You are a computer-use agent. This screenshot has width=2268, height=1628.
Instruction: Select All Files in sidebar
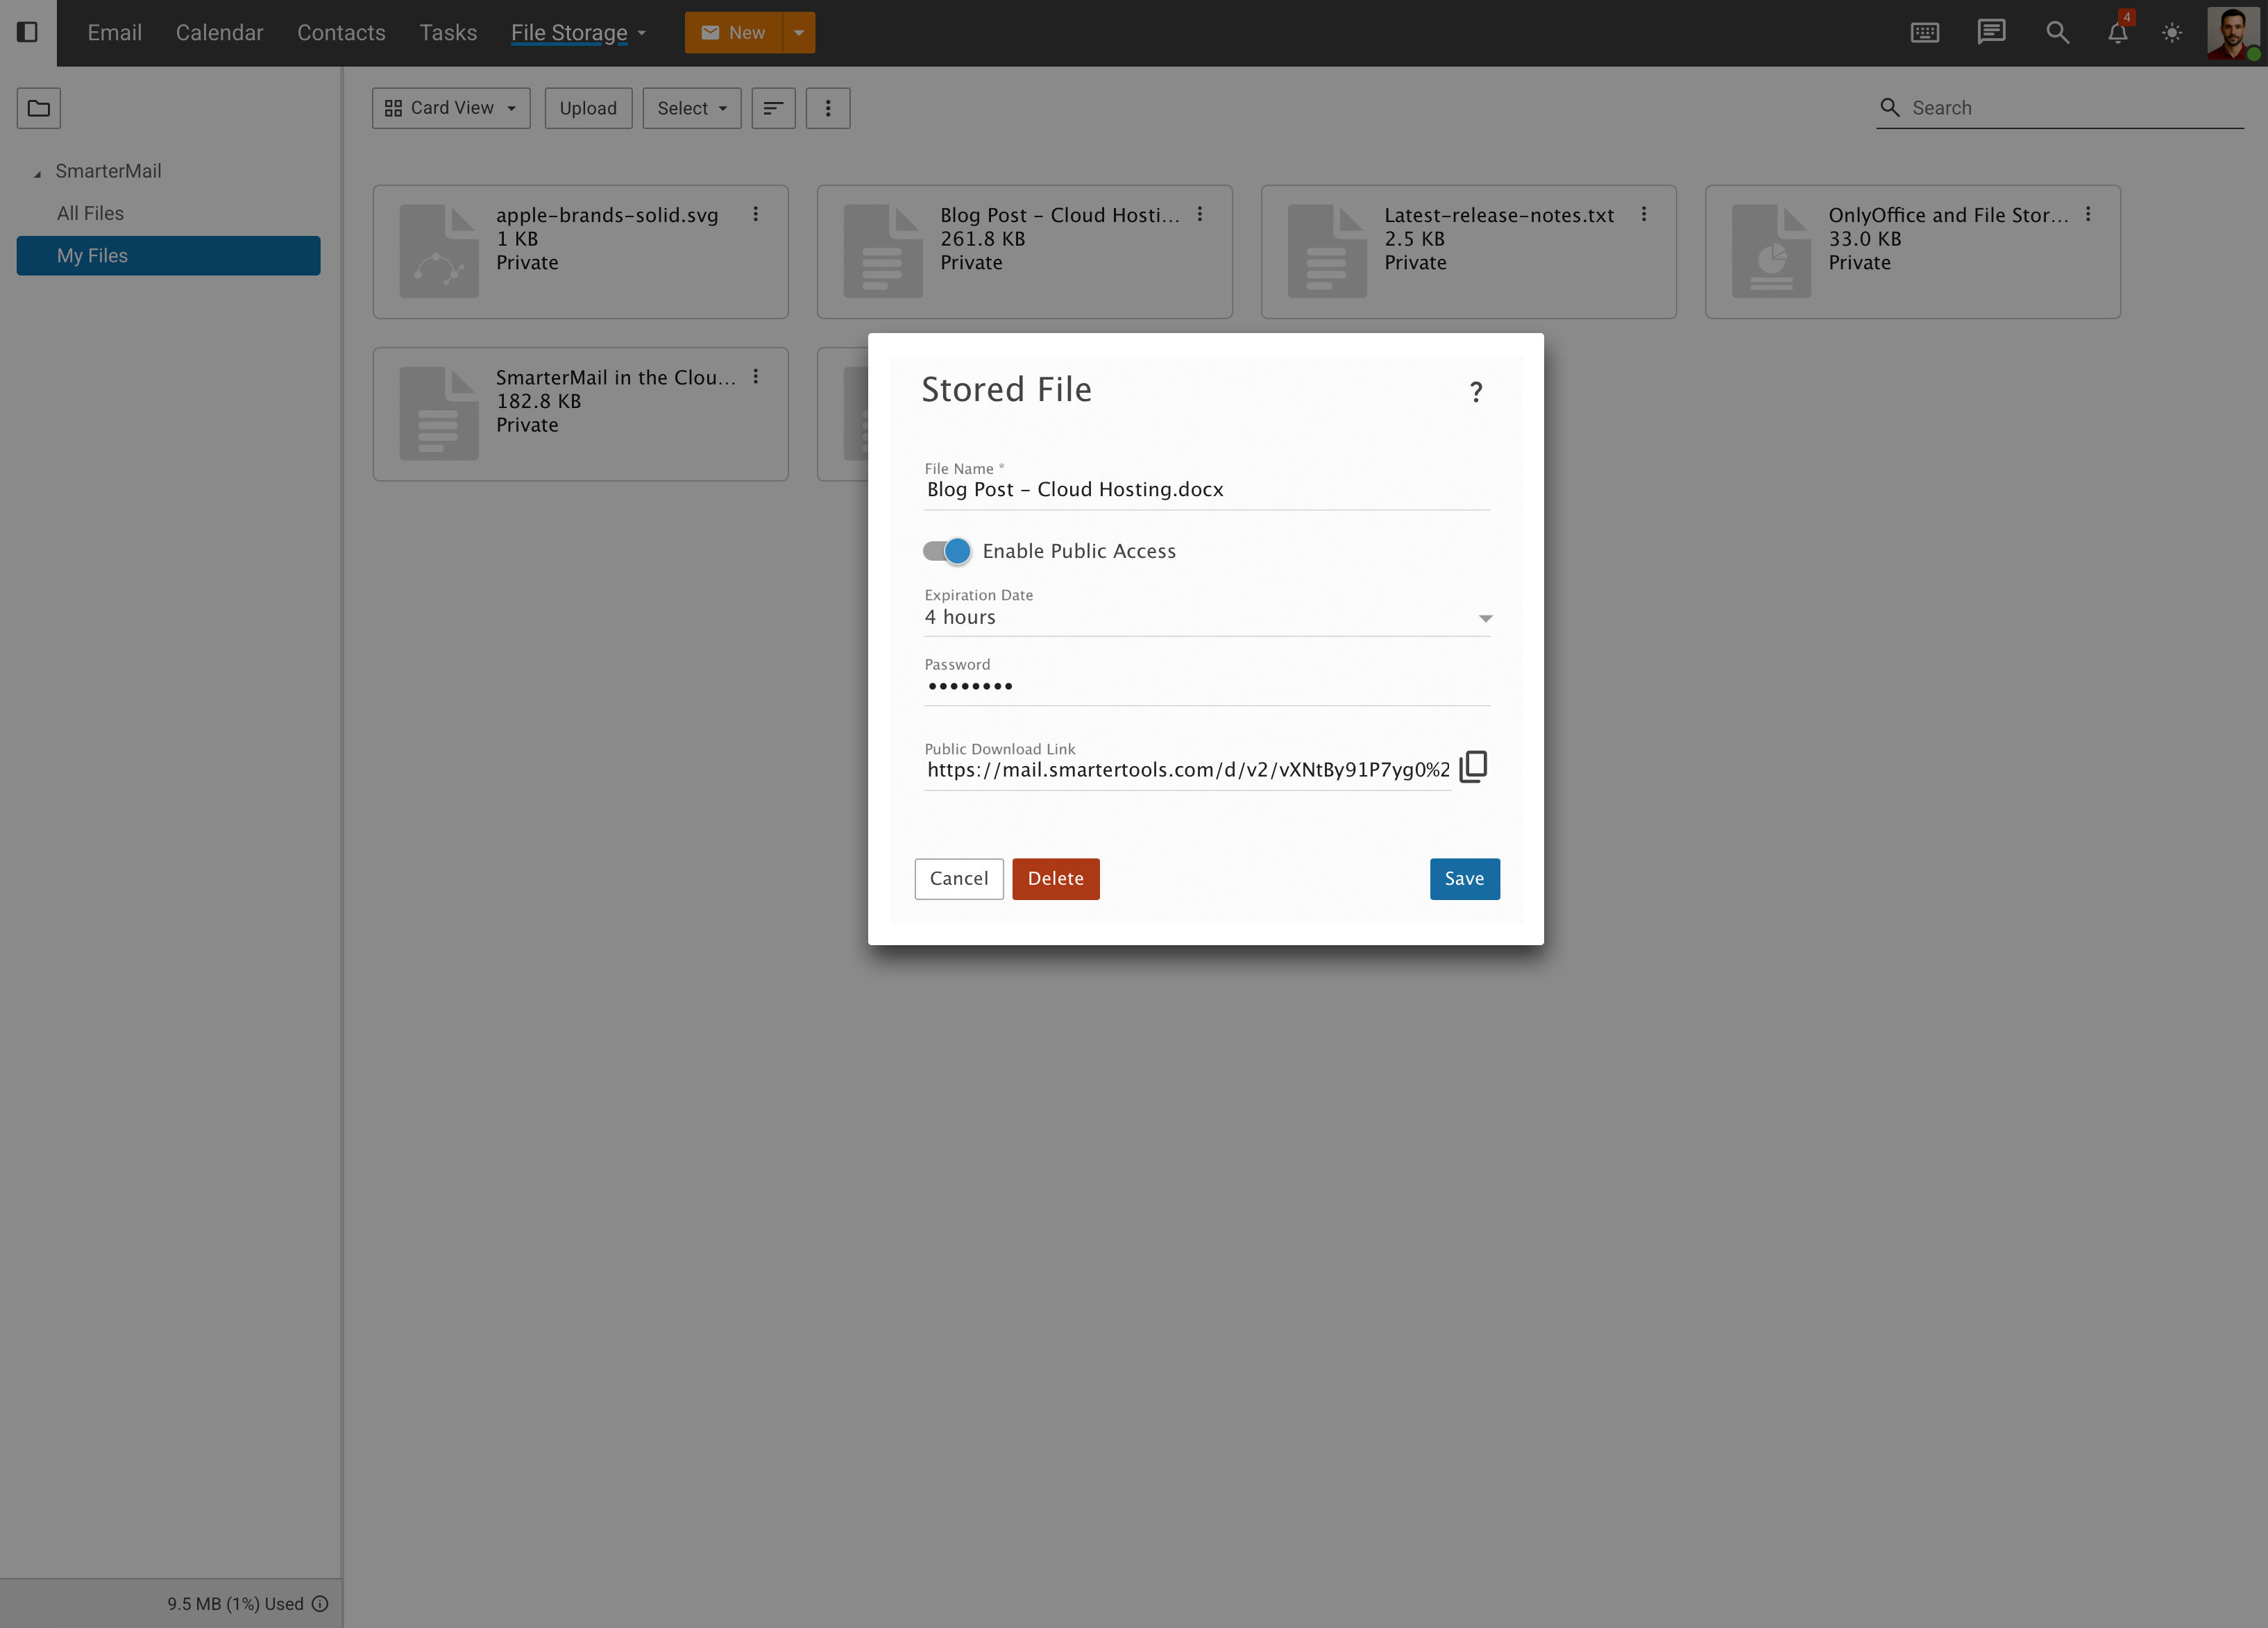point(90,213)
